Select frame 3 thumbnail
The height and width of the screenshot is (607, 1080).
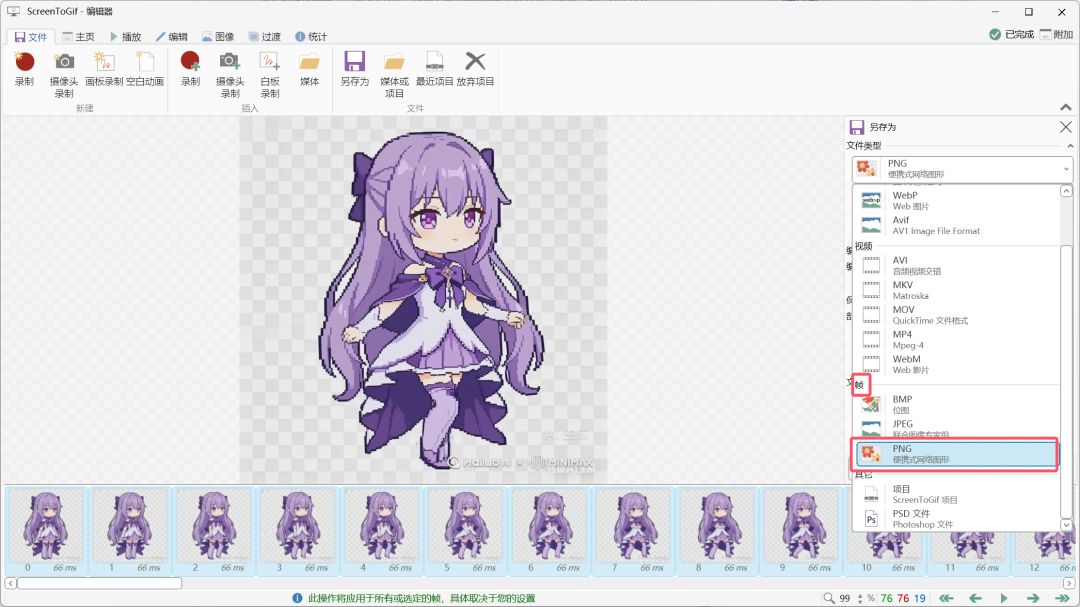pos(298,531)
